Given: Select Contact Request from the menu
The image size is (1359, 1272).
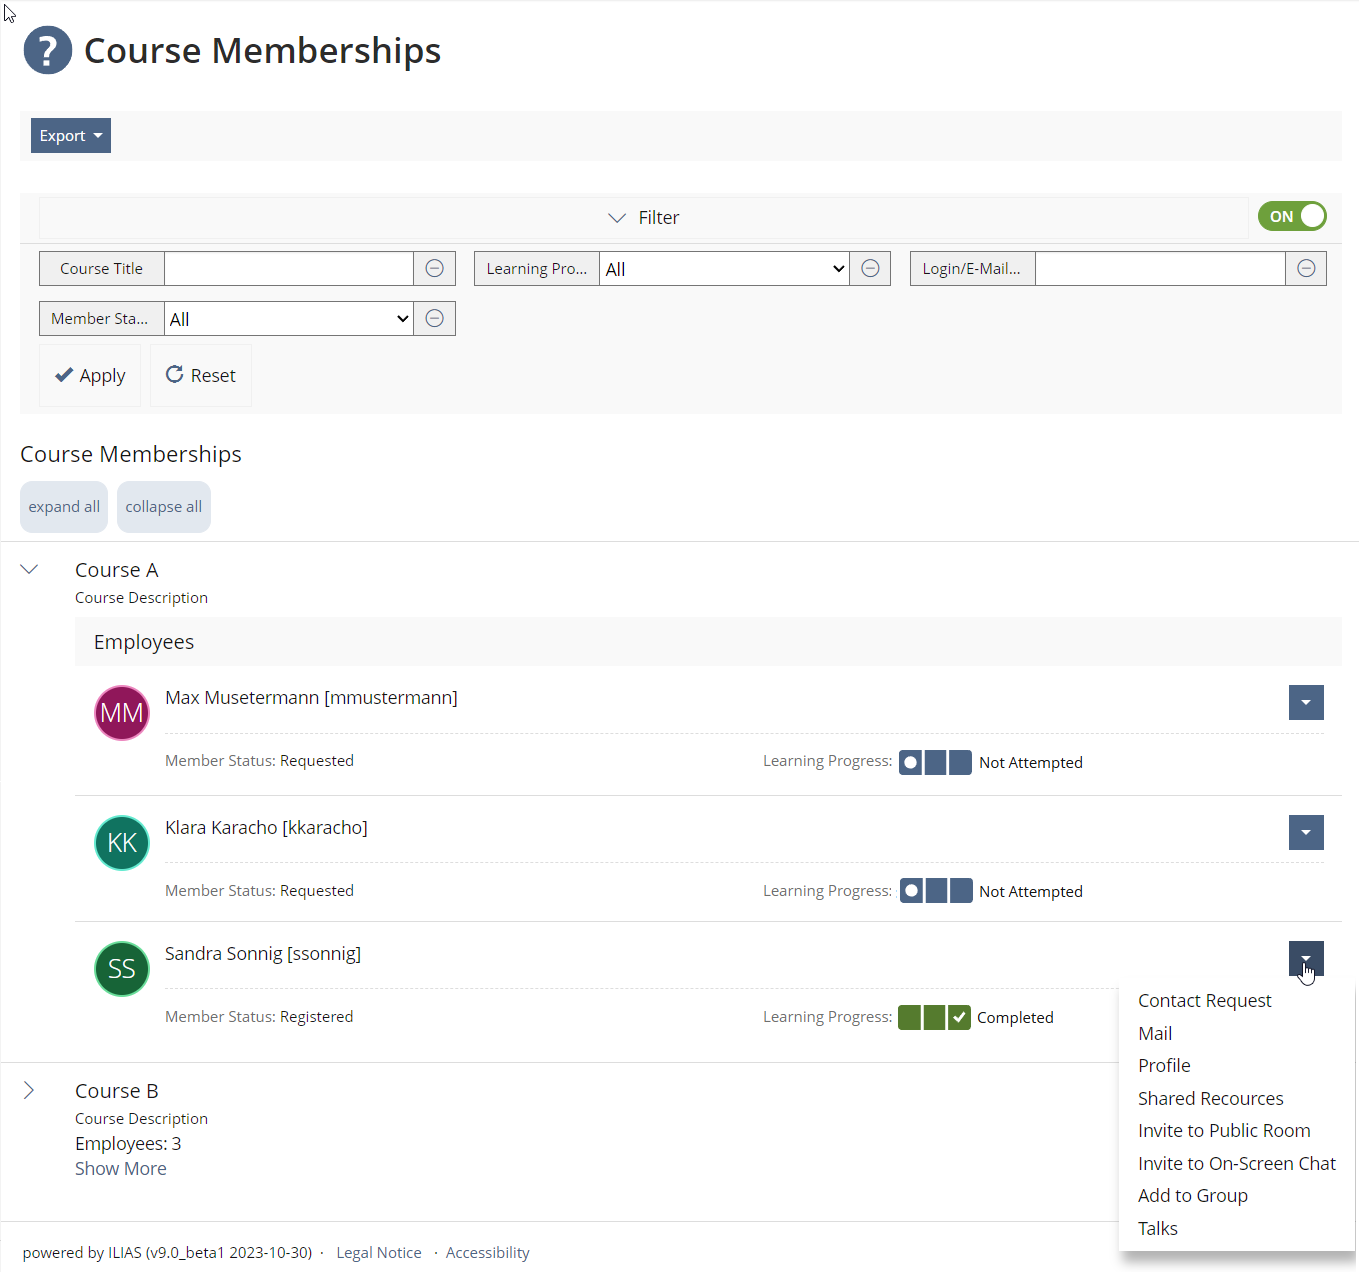Looking at the screenshot, I should coord(1204,1001).
